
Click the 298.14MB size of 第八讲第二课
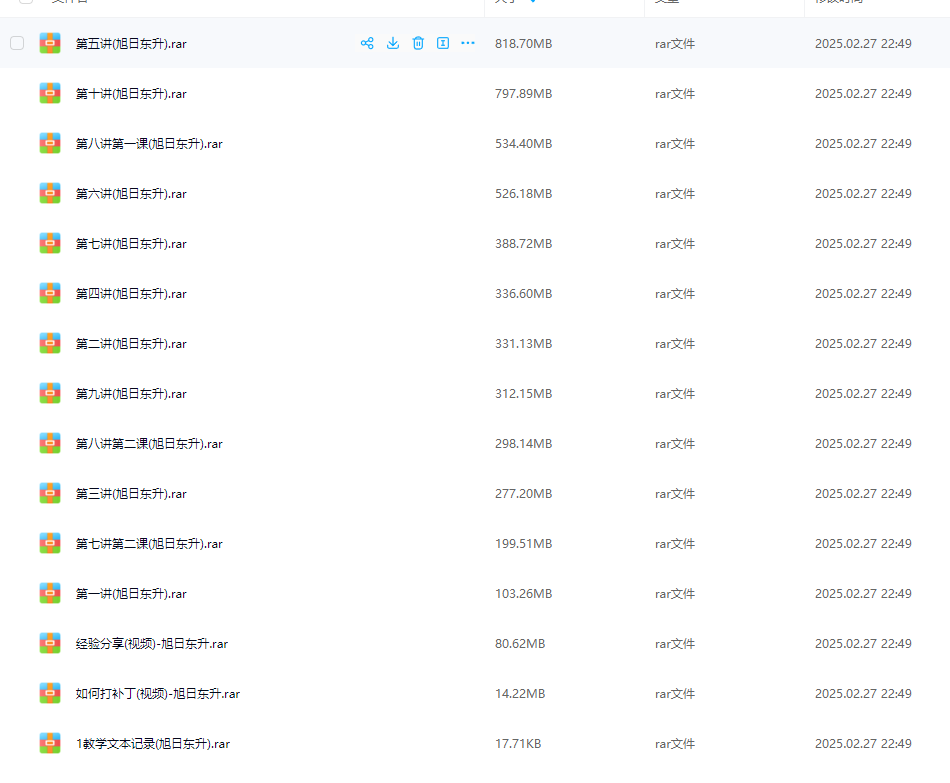click(x=523, y=444)
